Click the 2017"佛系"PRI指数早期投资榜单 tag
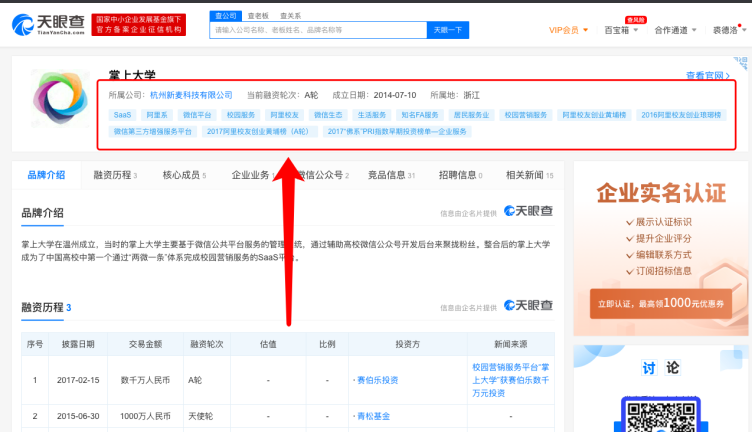752x432 pixels. point(397,131)
